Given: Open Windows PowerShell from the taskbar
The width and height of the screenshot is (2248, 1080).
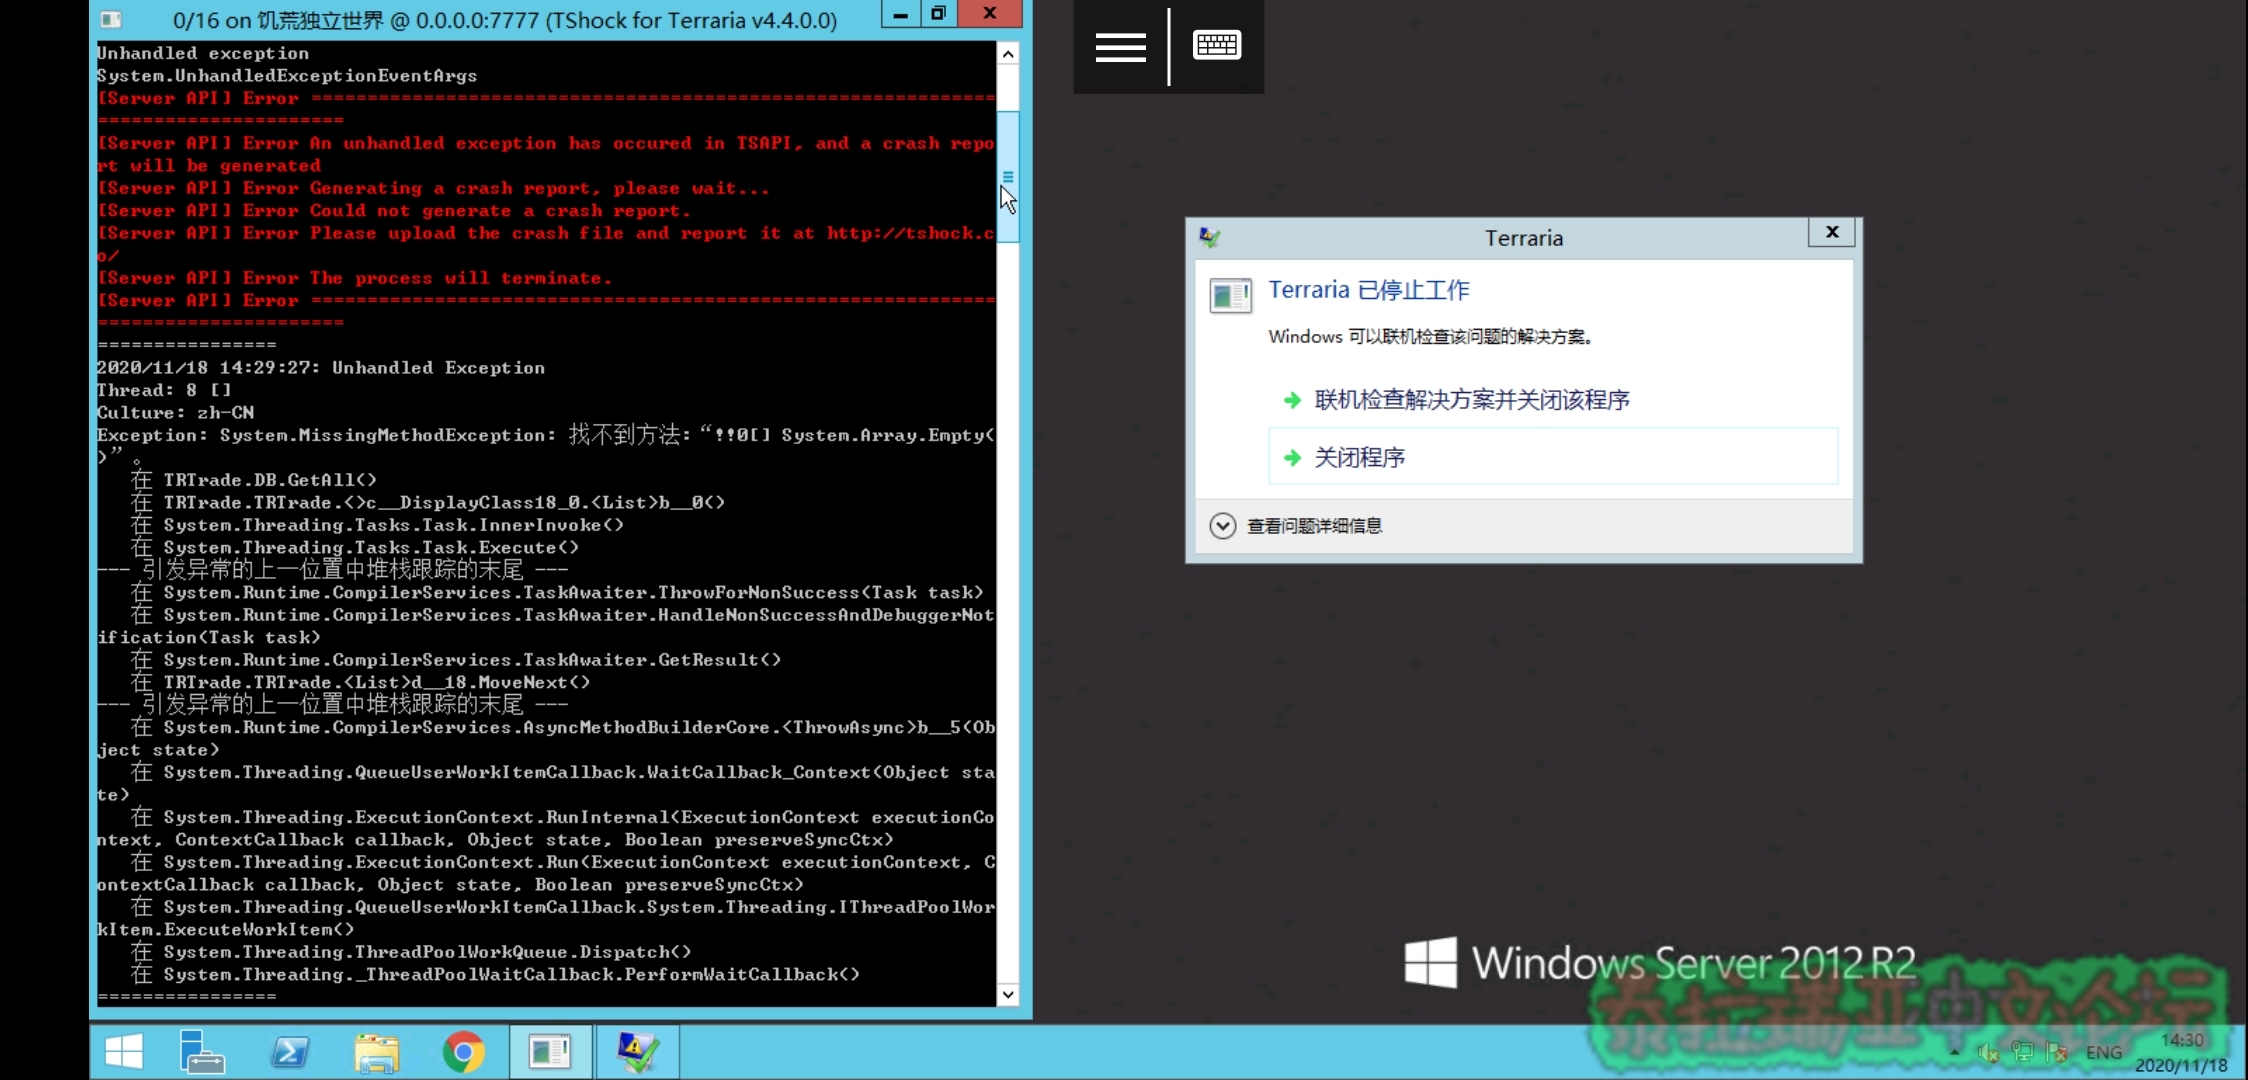Looking at the screenshot, I should 290,1052.
